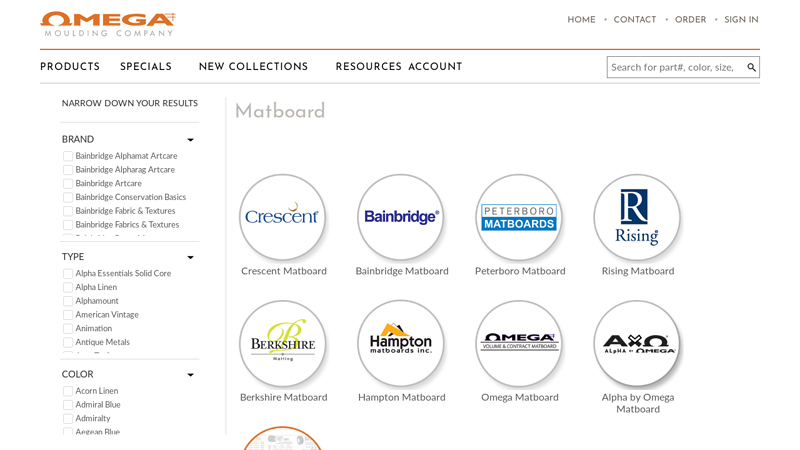Select the Peterboro Matboards logo
The height and width of the screenshot is (450, 800).
[518, 217]
